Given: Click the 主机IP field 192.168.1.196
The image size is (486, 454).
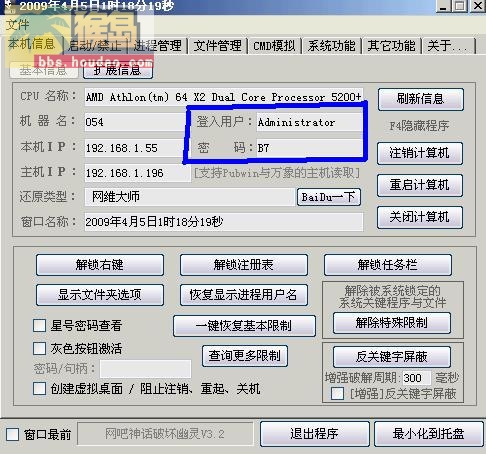Looking at the screenshot, I should pos(138,173).
